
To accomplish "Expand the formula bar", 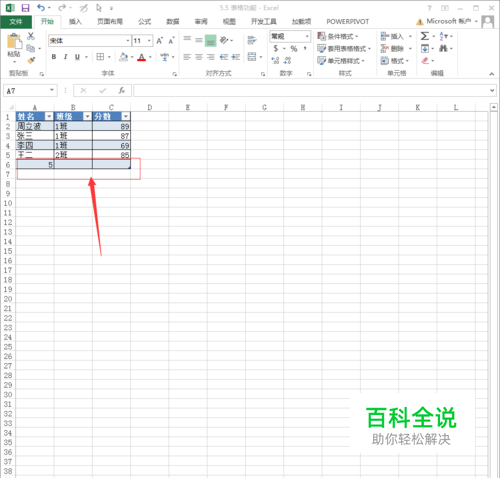I will [492, 90].
